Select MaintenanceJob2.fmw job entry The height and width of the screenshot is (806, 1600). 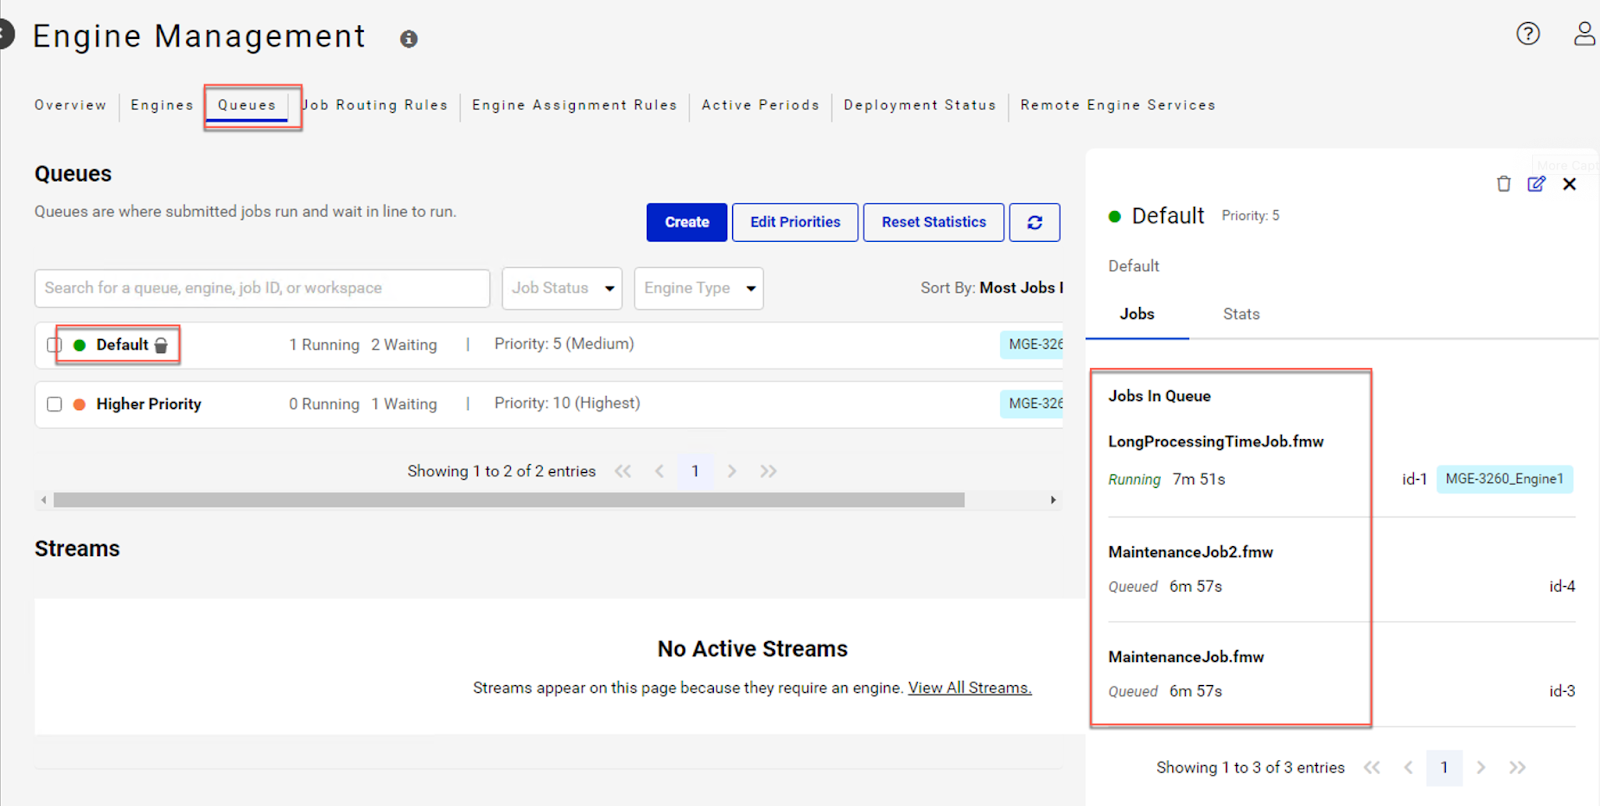1191,552
